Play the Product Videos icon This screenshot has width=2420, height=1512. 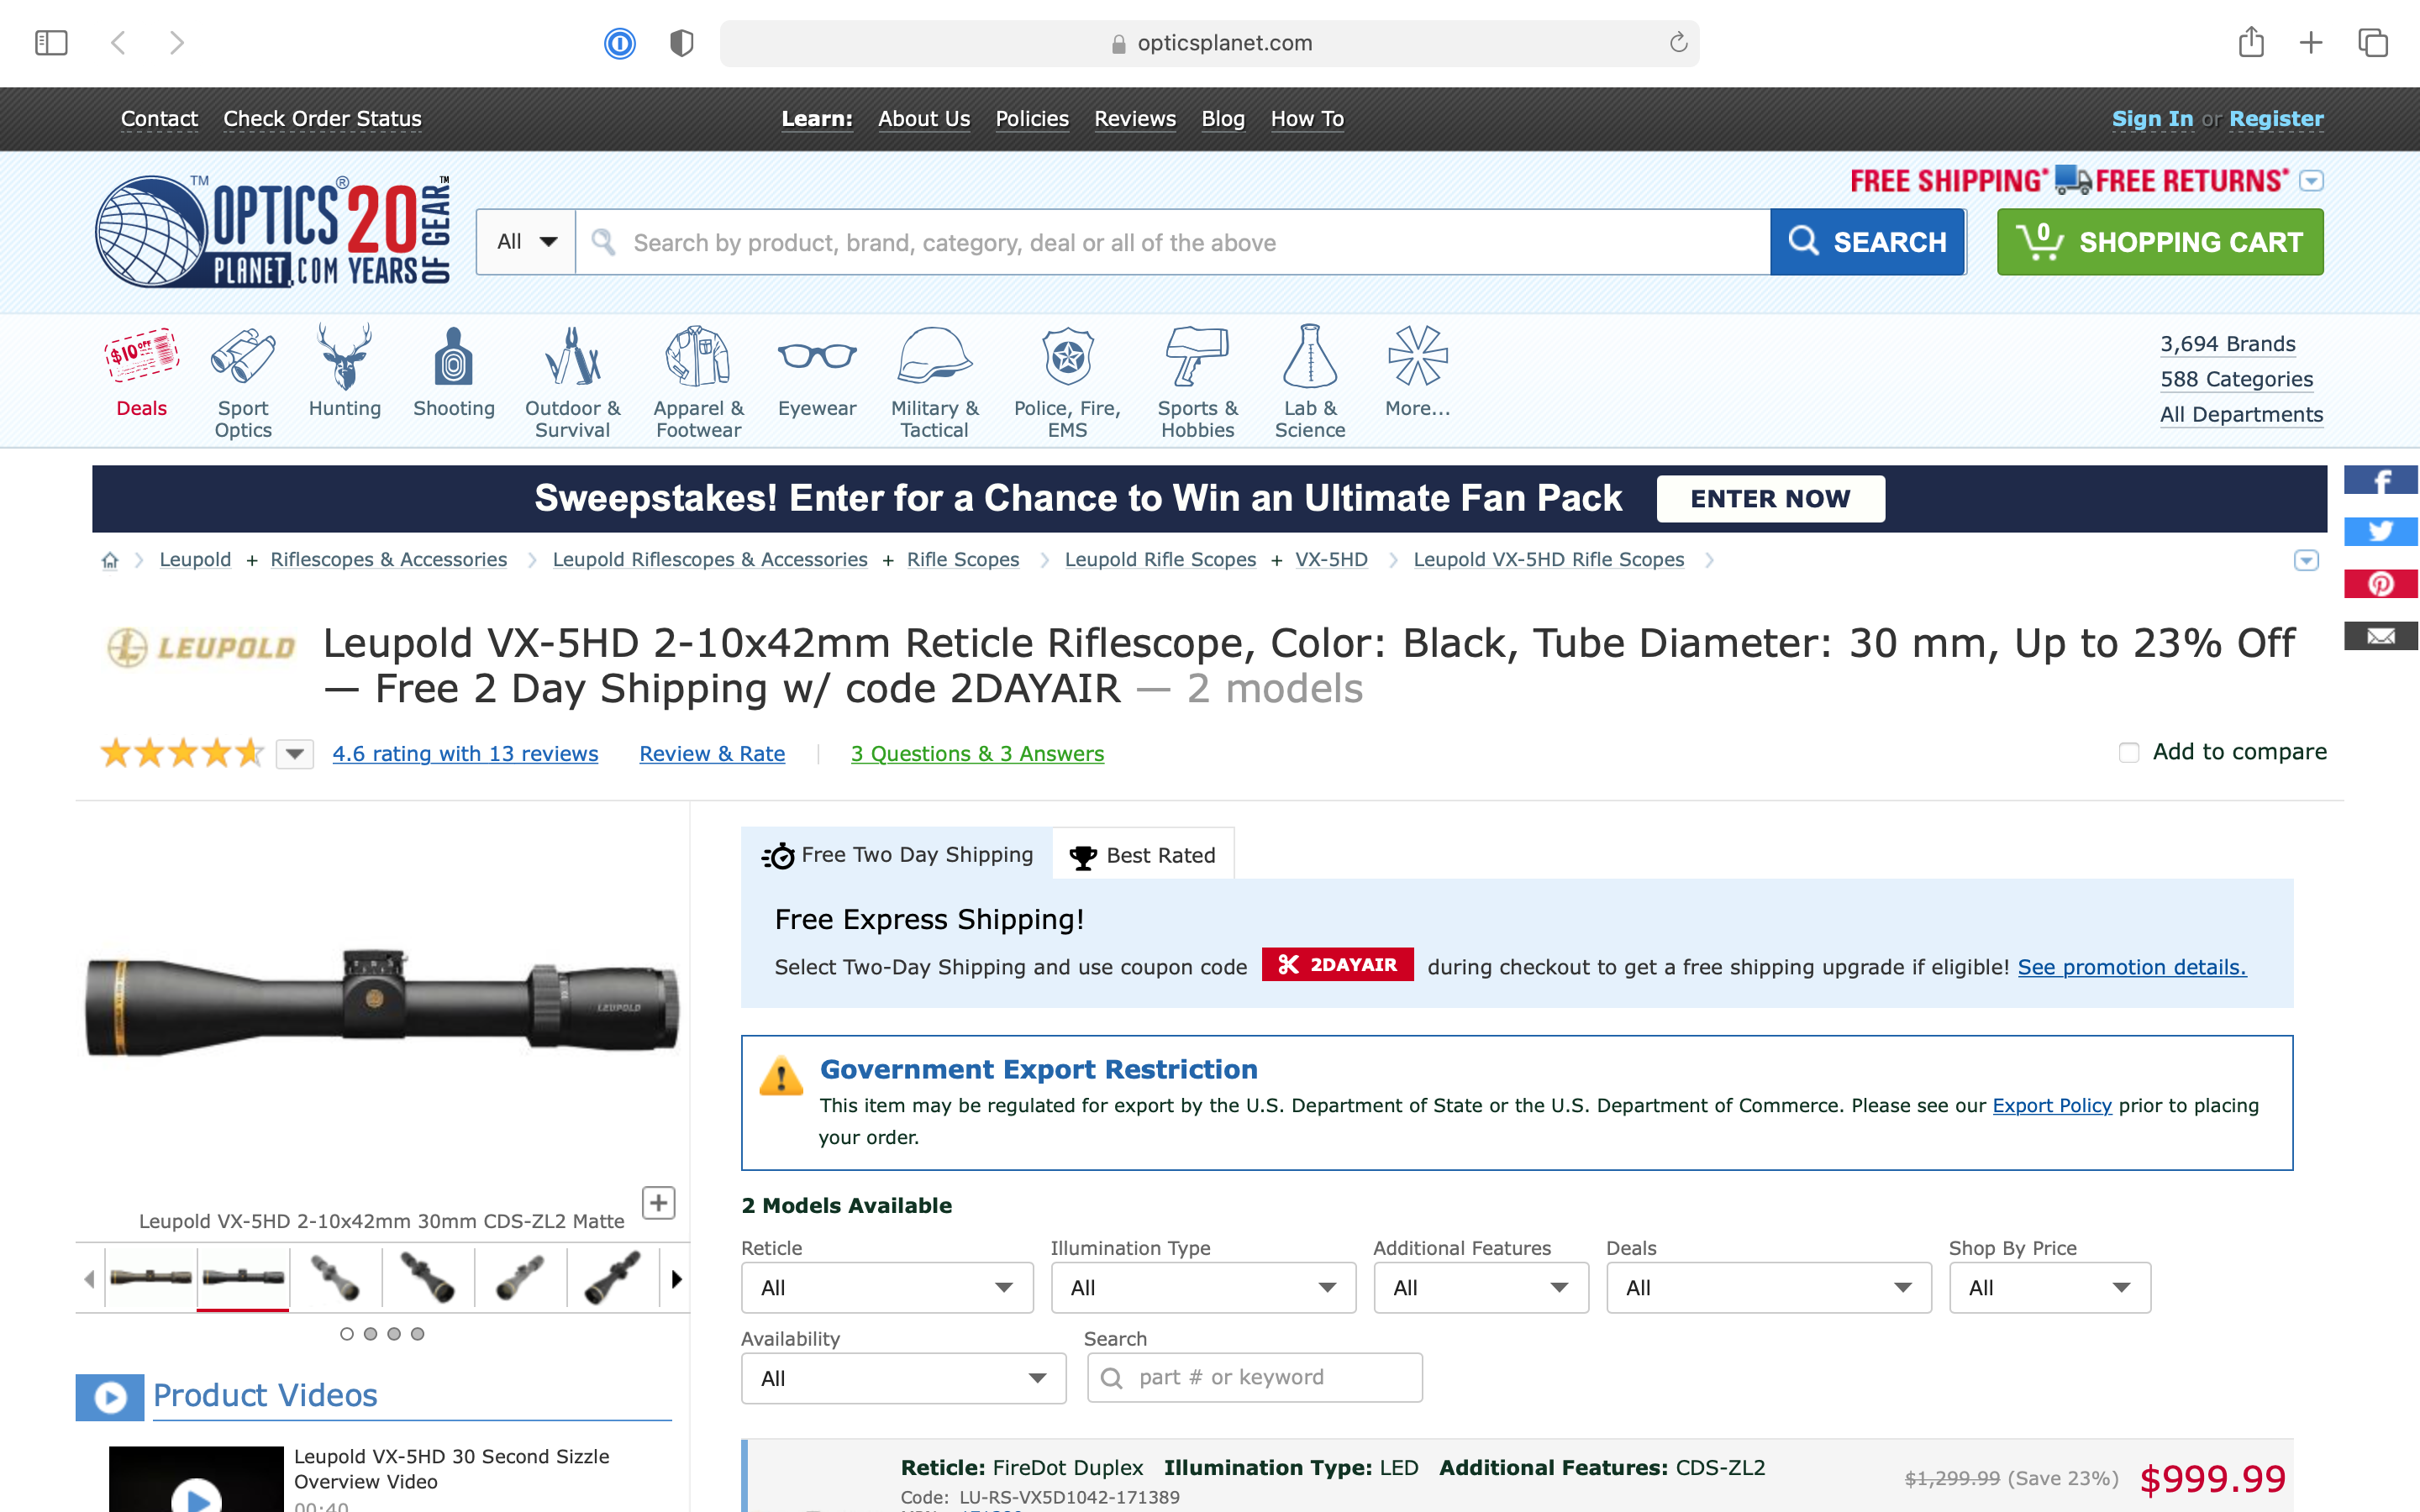click(x=110, y=1397)
